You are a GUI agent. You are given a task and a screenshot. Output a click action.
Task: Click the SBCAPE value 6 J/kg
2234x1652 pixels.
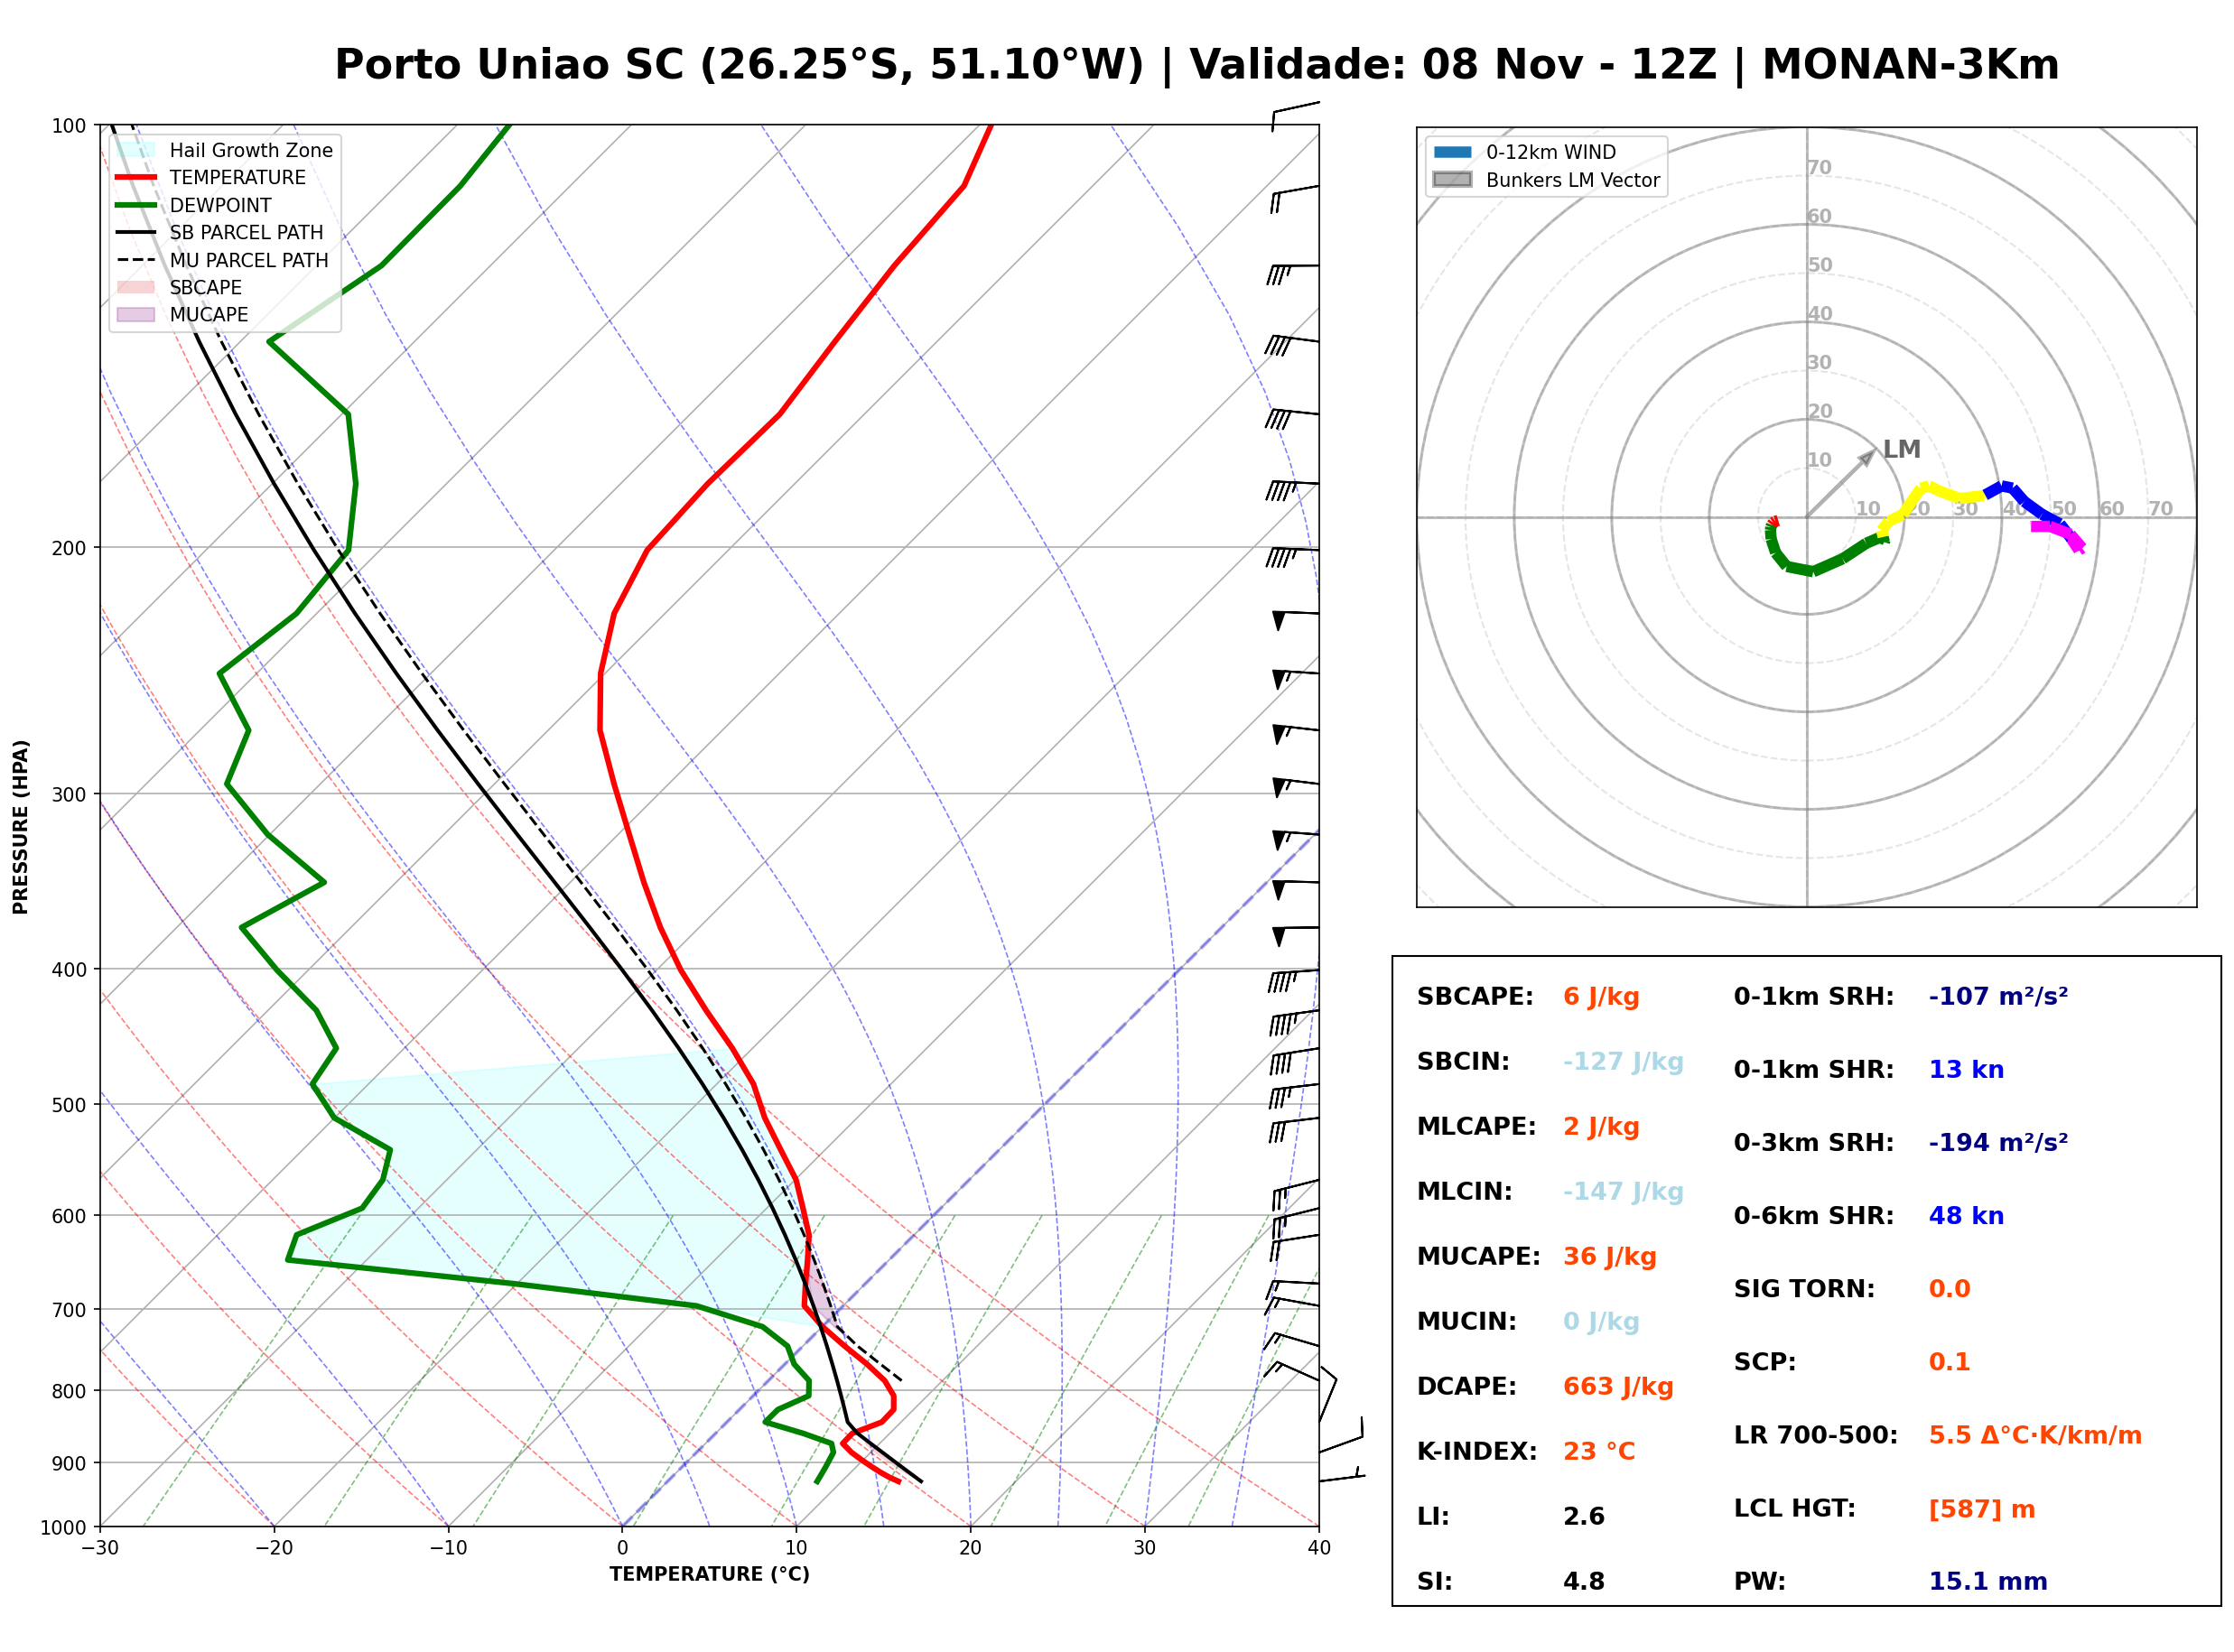coord(1601,997)
